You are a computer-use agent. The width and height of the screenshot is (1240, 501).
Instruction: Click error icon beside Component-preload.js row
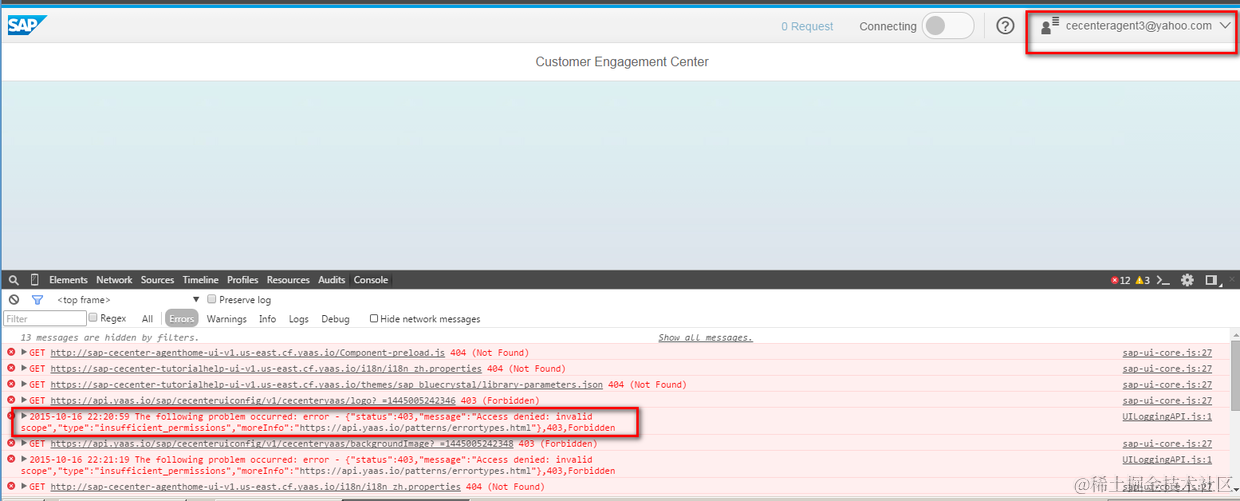11,353
